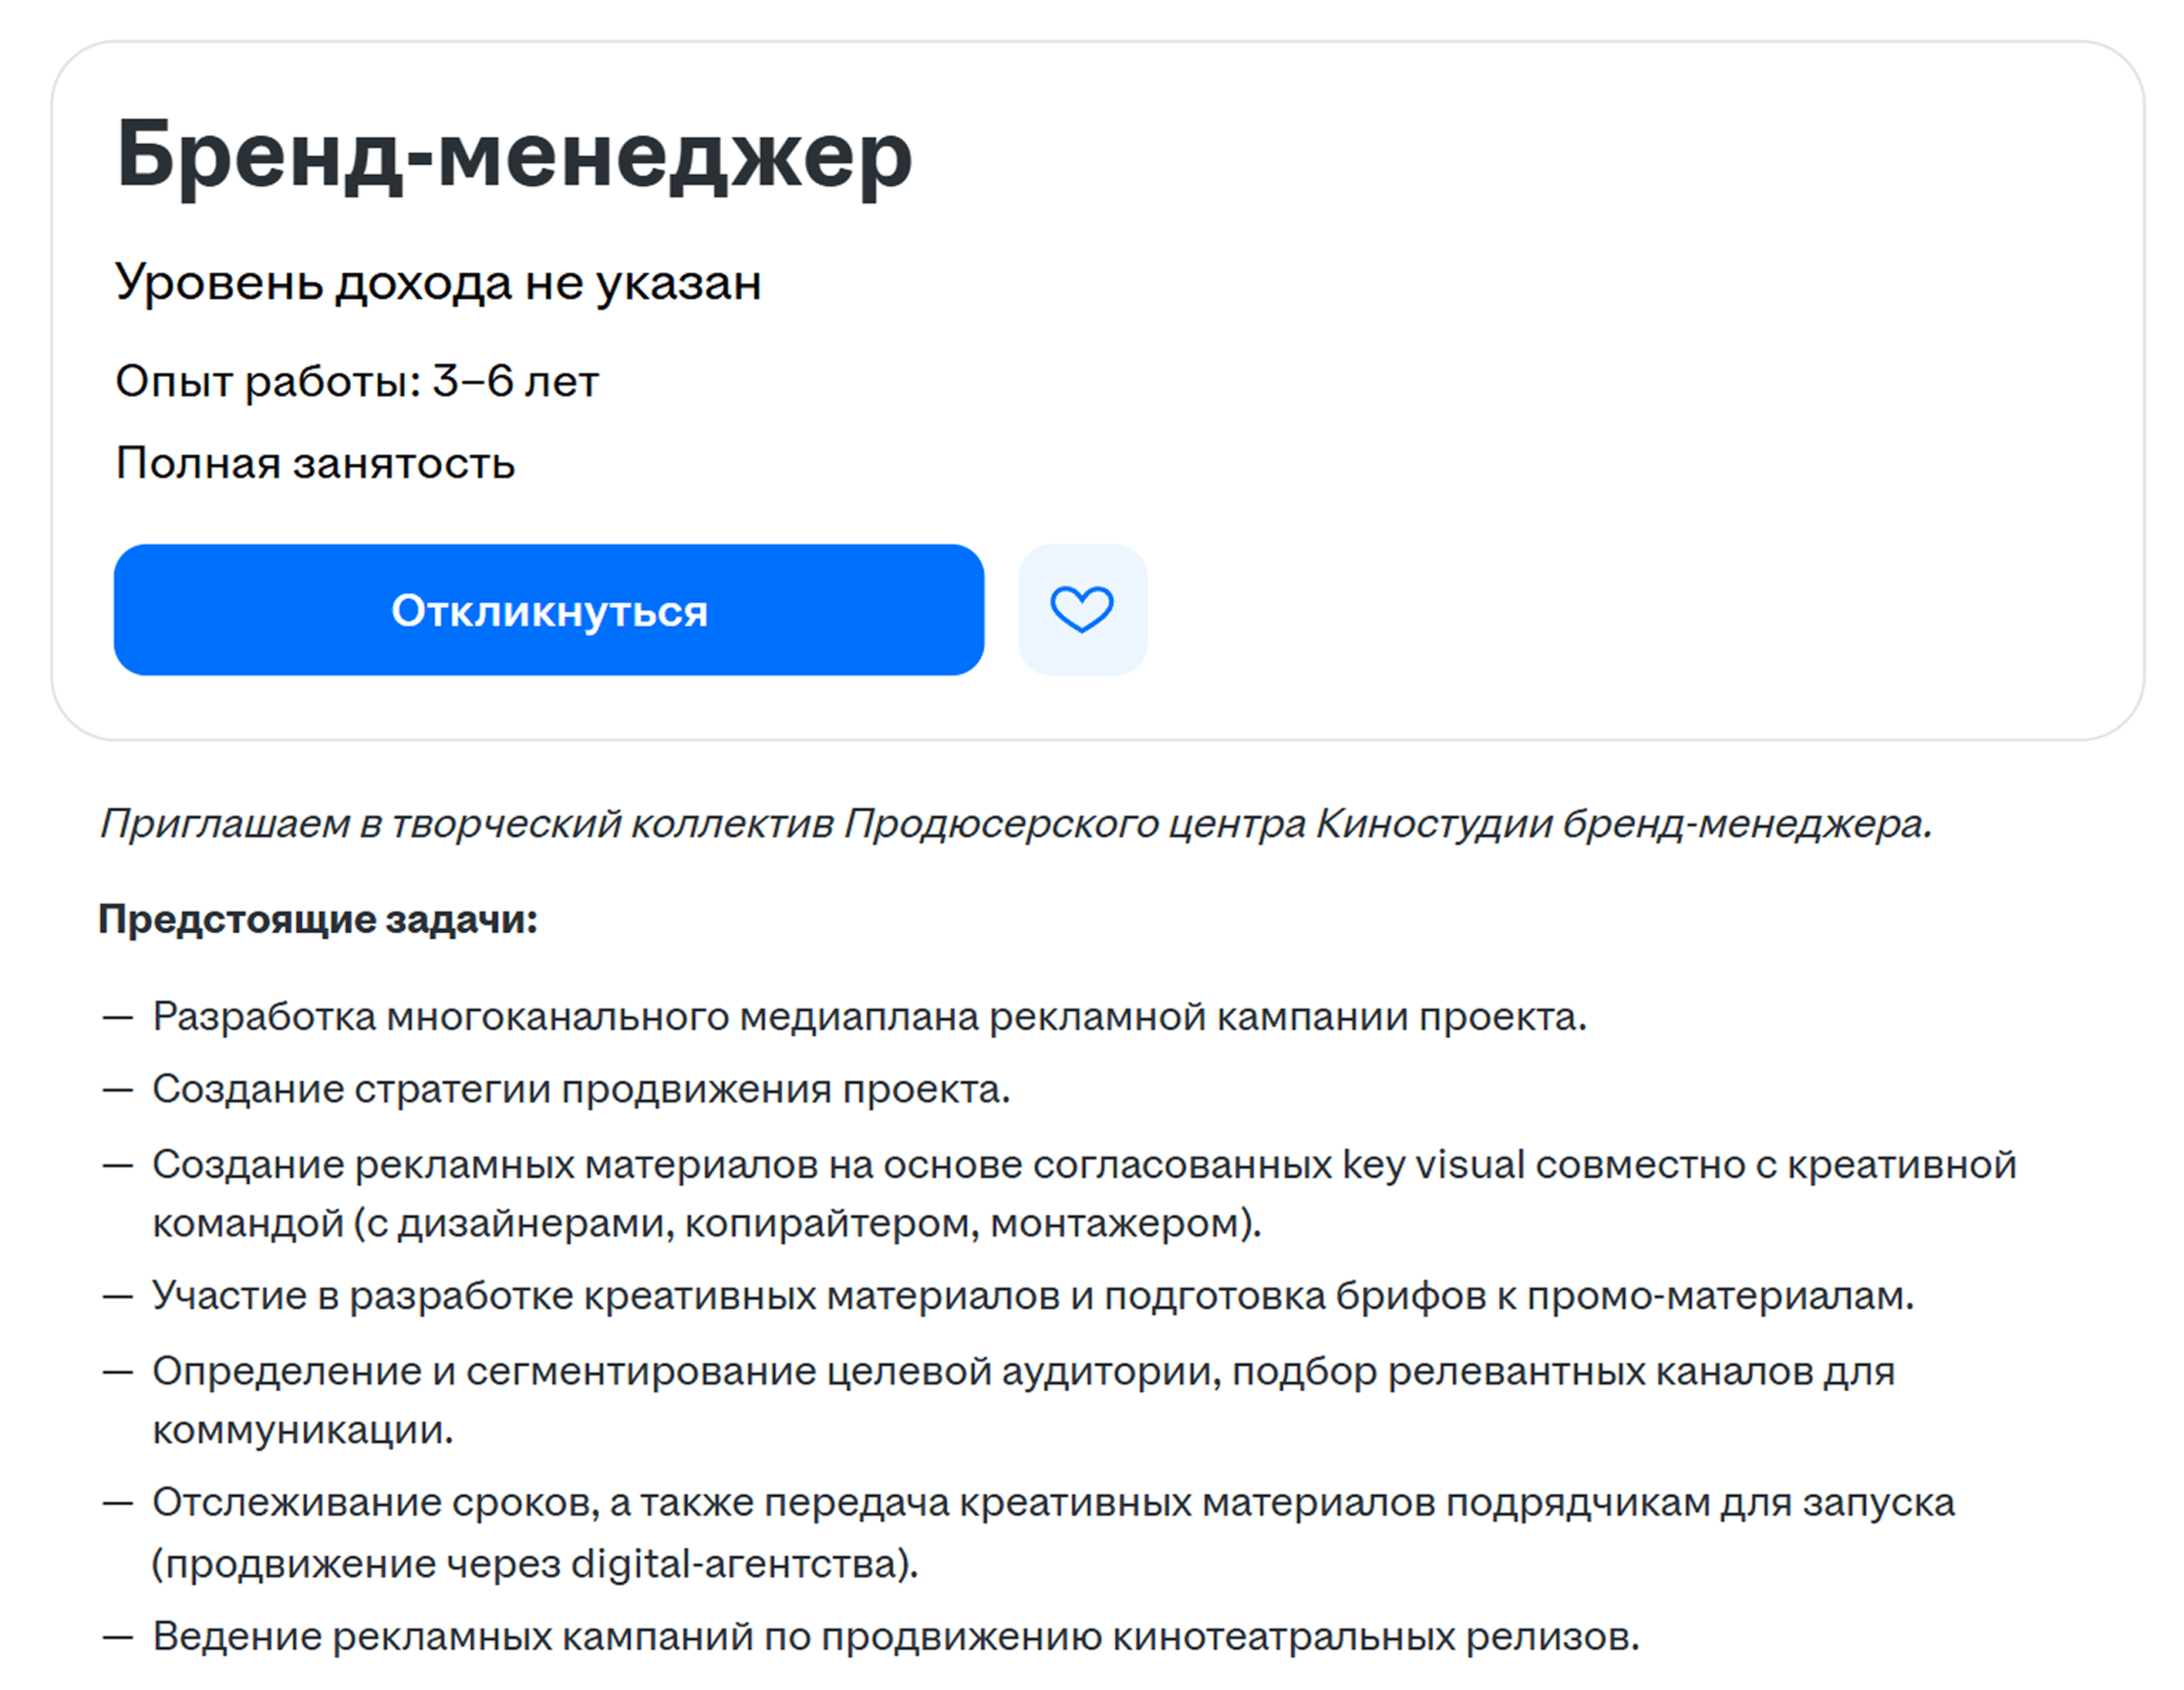Viewport: 2184px width, 1690px height.
Task: Click the Предстоящие задачи heading
Action: click(318, 919)
